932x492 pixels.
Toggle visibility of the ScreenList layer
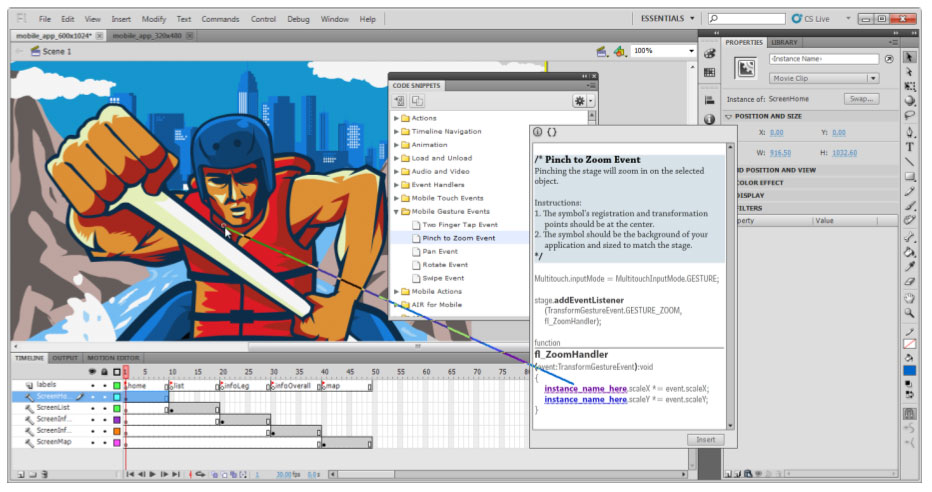click(x=93, y=408)
